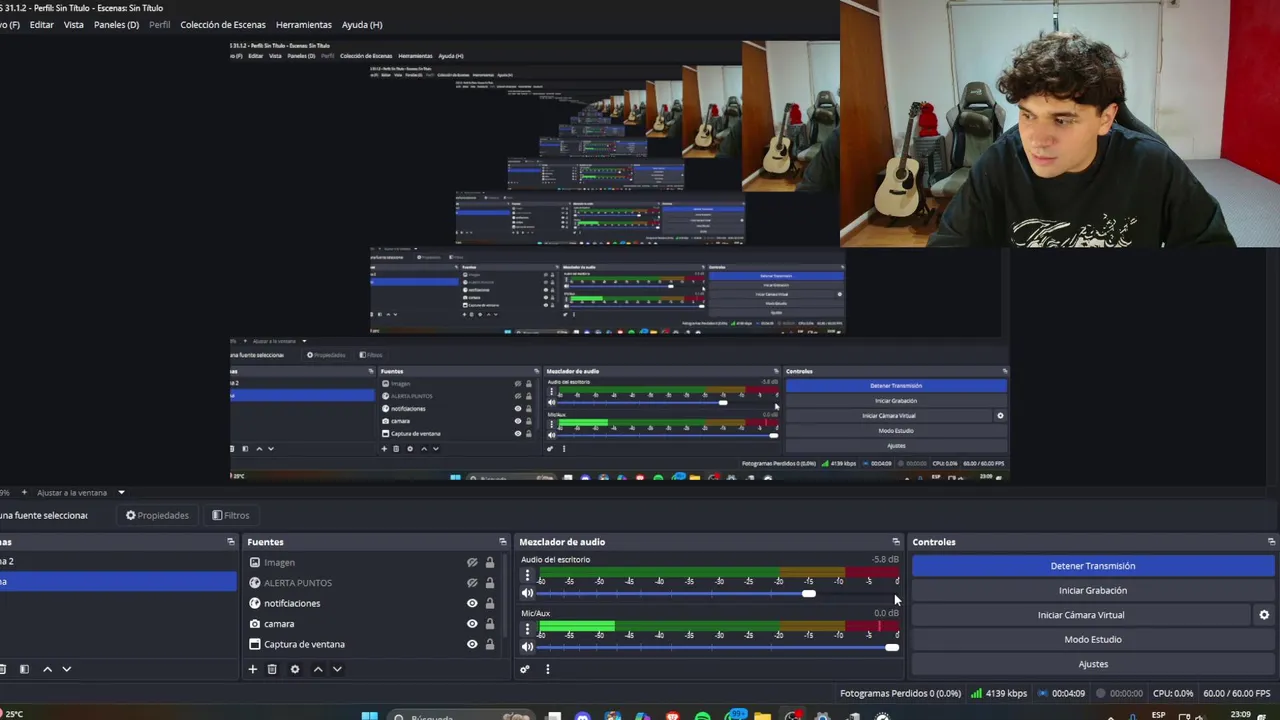Click the notifciaciones globe icon

click(x=255, y=604)
